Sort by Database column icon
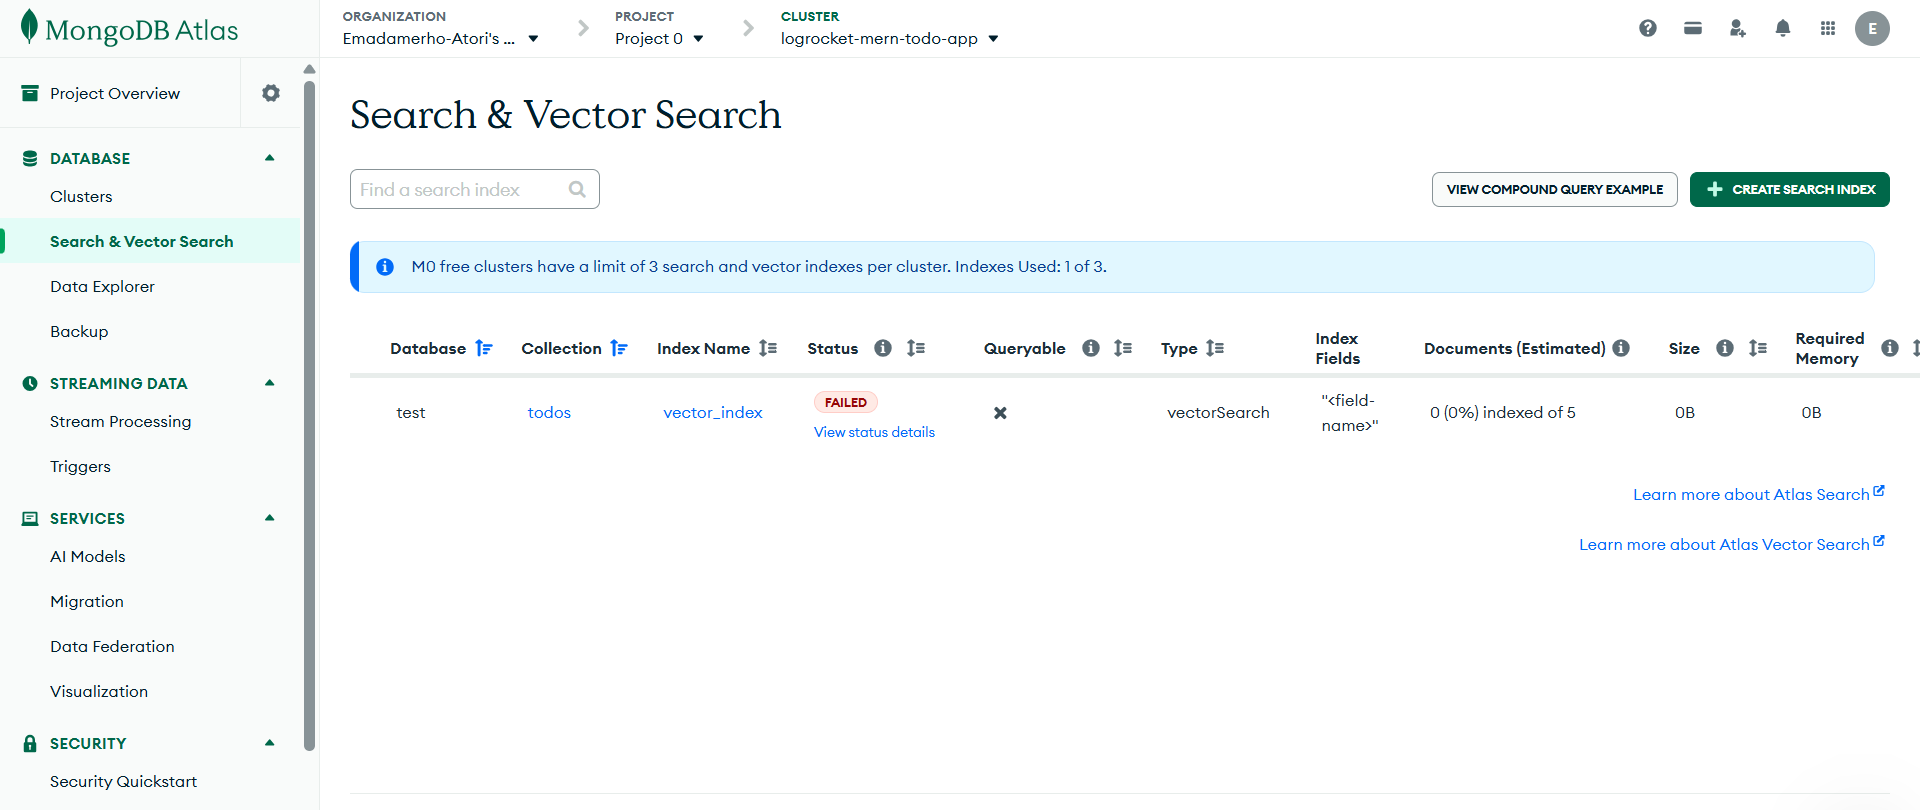The image size is (1920, 810). tap(484, 348)
